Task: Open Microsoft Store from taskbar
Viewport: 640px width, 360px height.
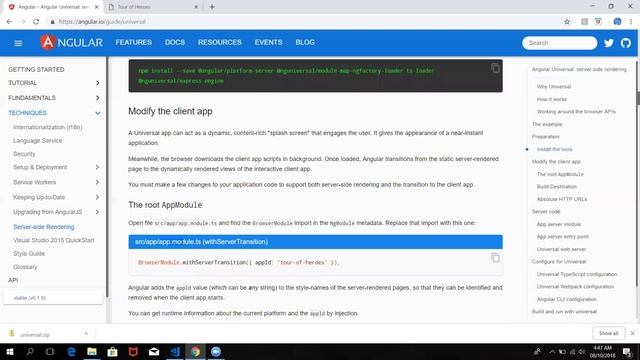Action: 112,351
